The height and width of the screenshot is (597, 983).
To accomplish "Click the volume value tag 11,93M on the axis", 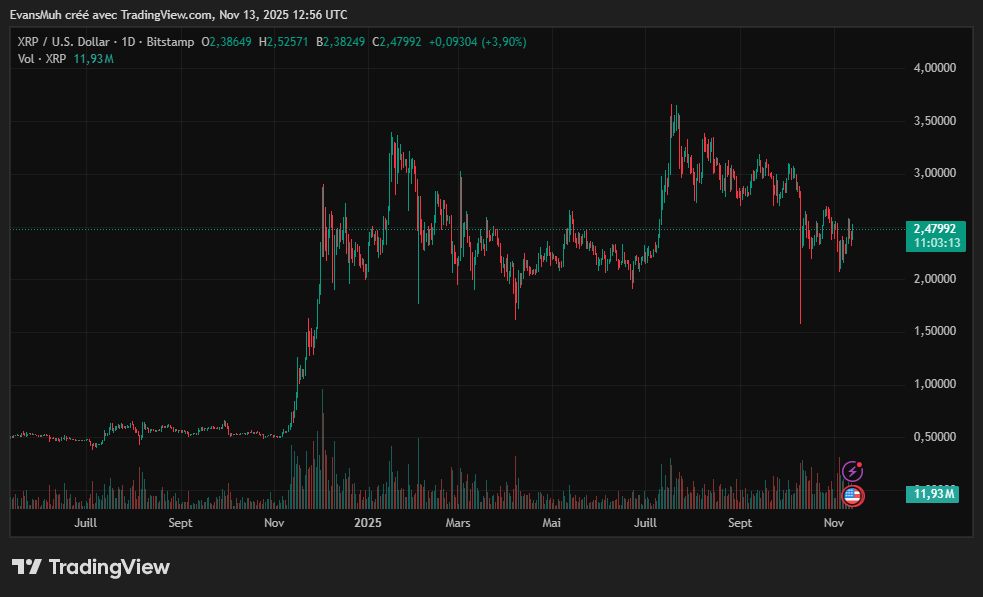I will click(x=933, y=494).
